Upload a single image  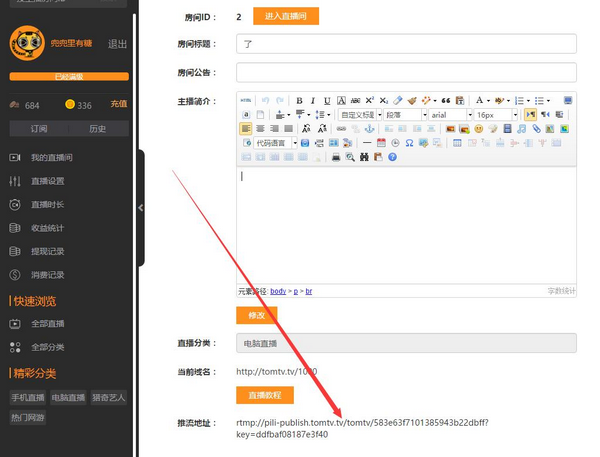[x=450, y=129]
